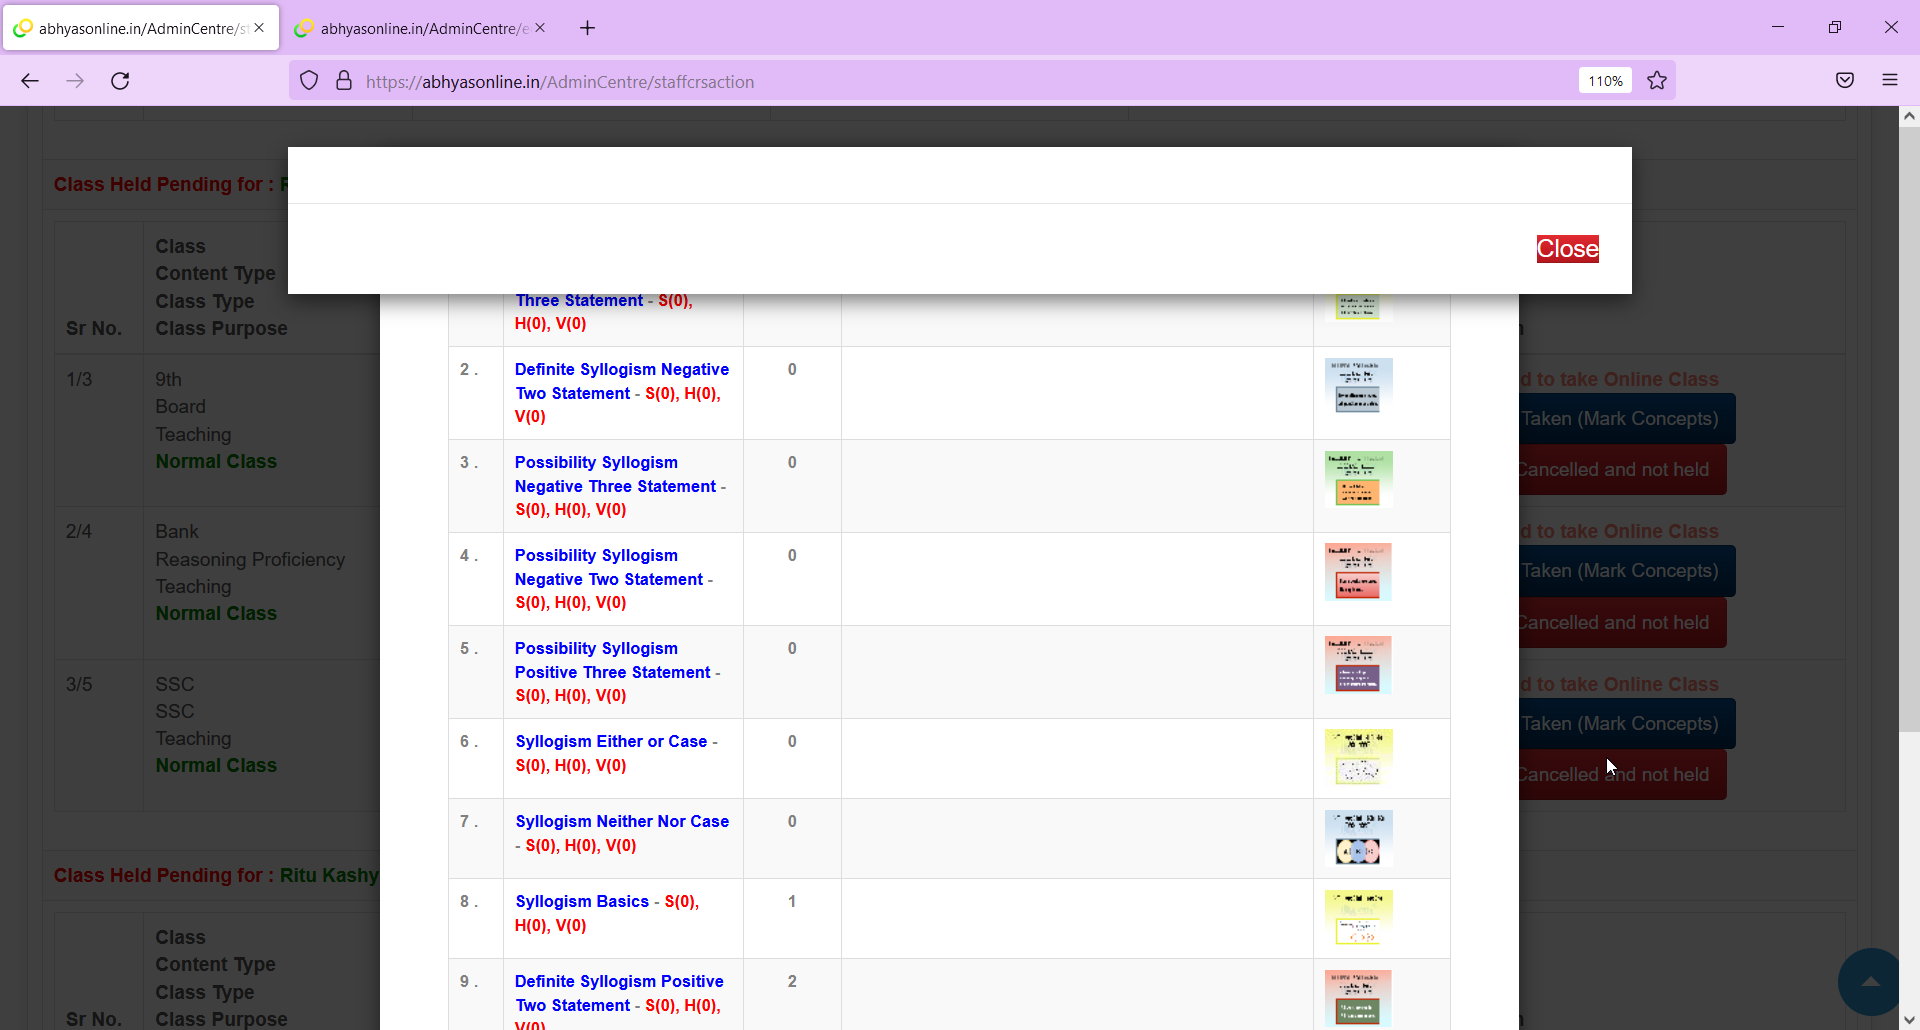Open the Syllogism Either or Case link
Image resolution: width=1920 pixels, height=1030 pixels.
(x=611, y=741)
